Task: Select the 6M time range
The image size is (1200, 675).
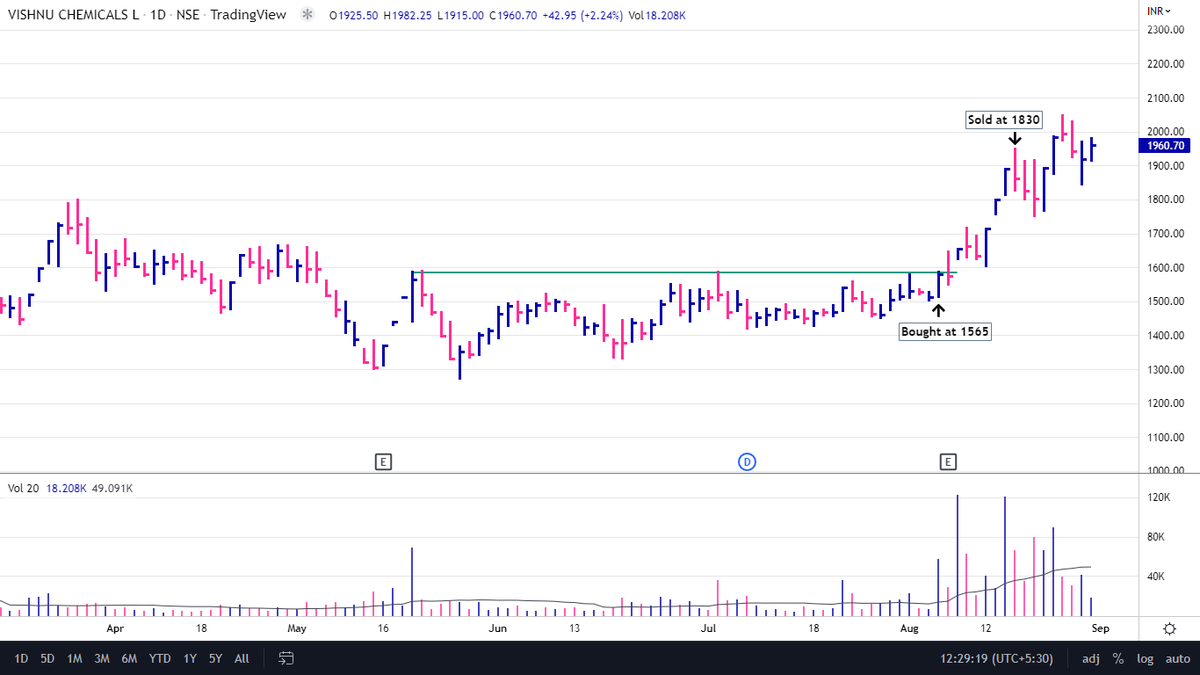Action: click(x=129, y=659)
